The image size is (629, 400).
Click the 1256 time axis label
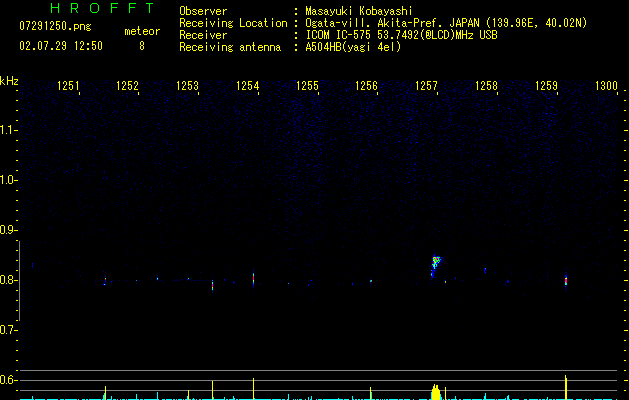pos(367,86)
